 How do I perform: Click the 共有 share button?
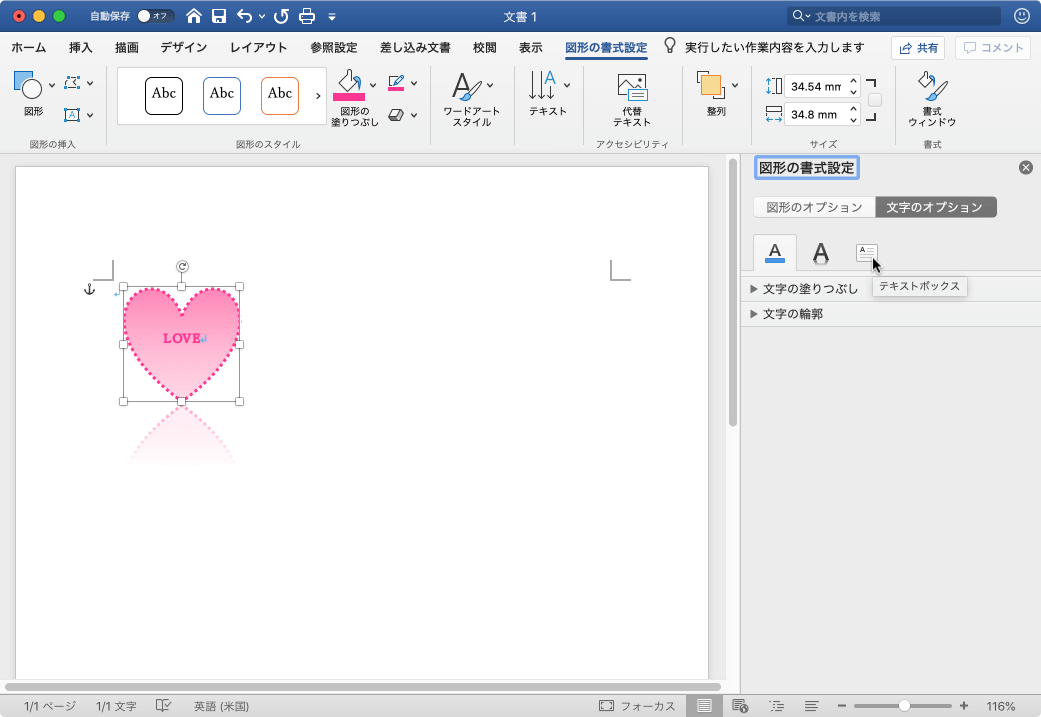pyautogui.click(x=918, y=48)
